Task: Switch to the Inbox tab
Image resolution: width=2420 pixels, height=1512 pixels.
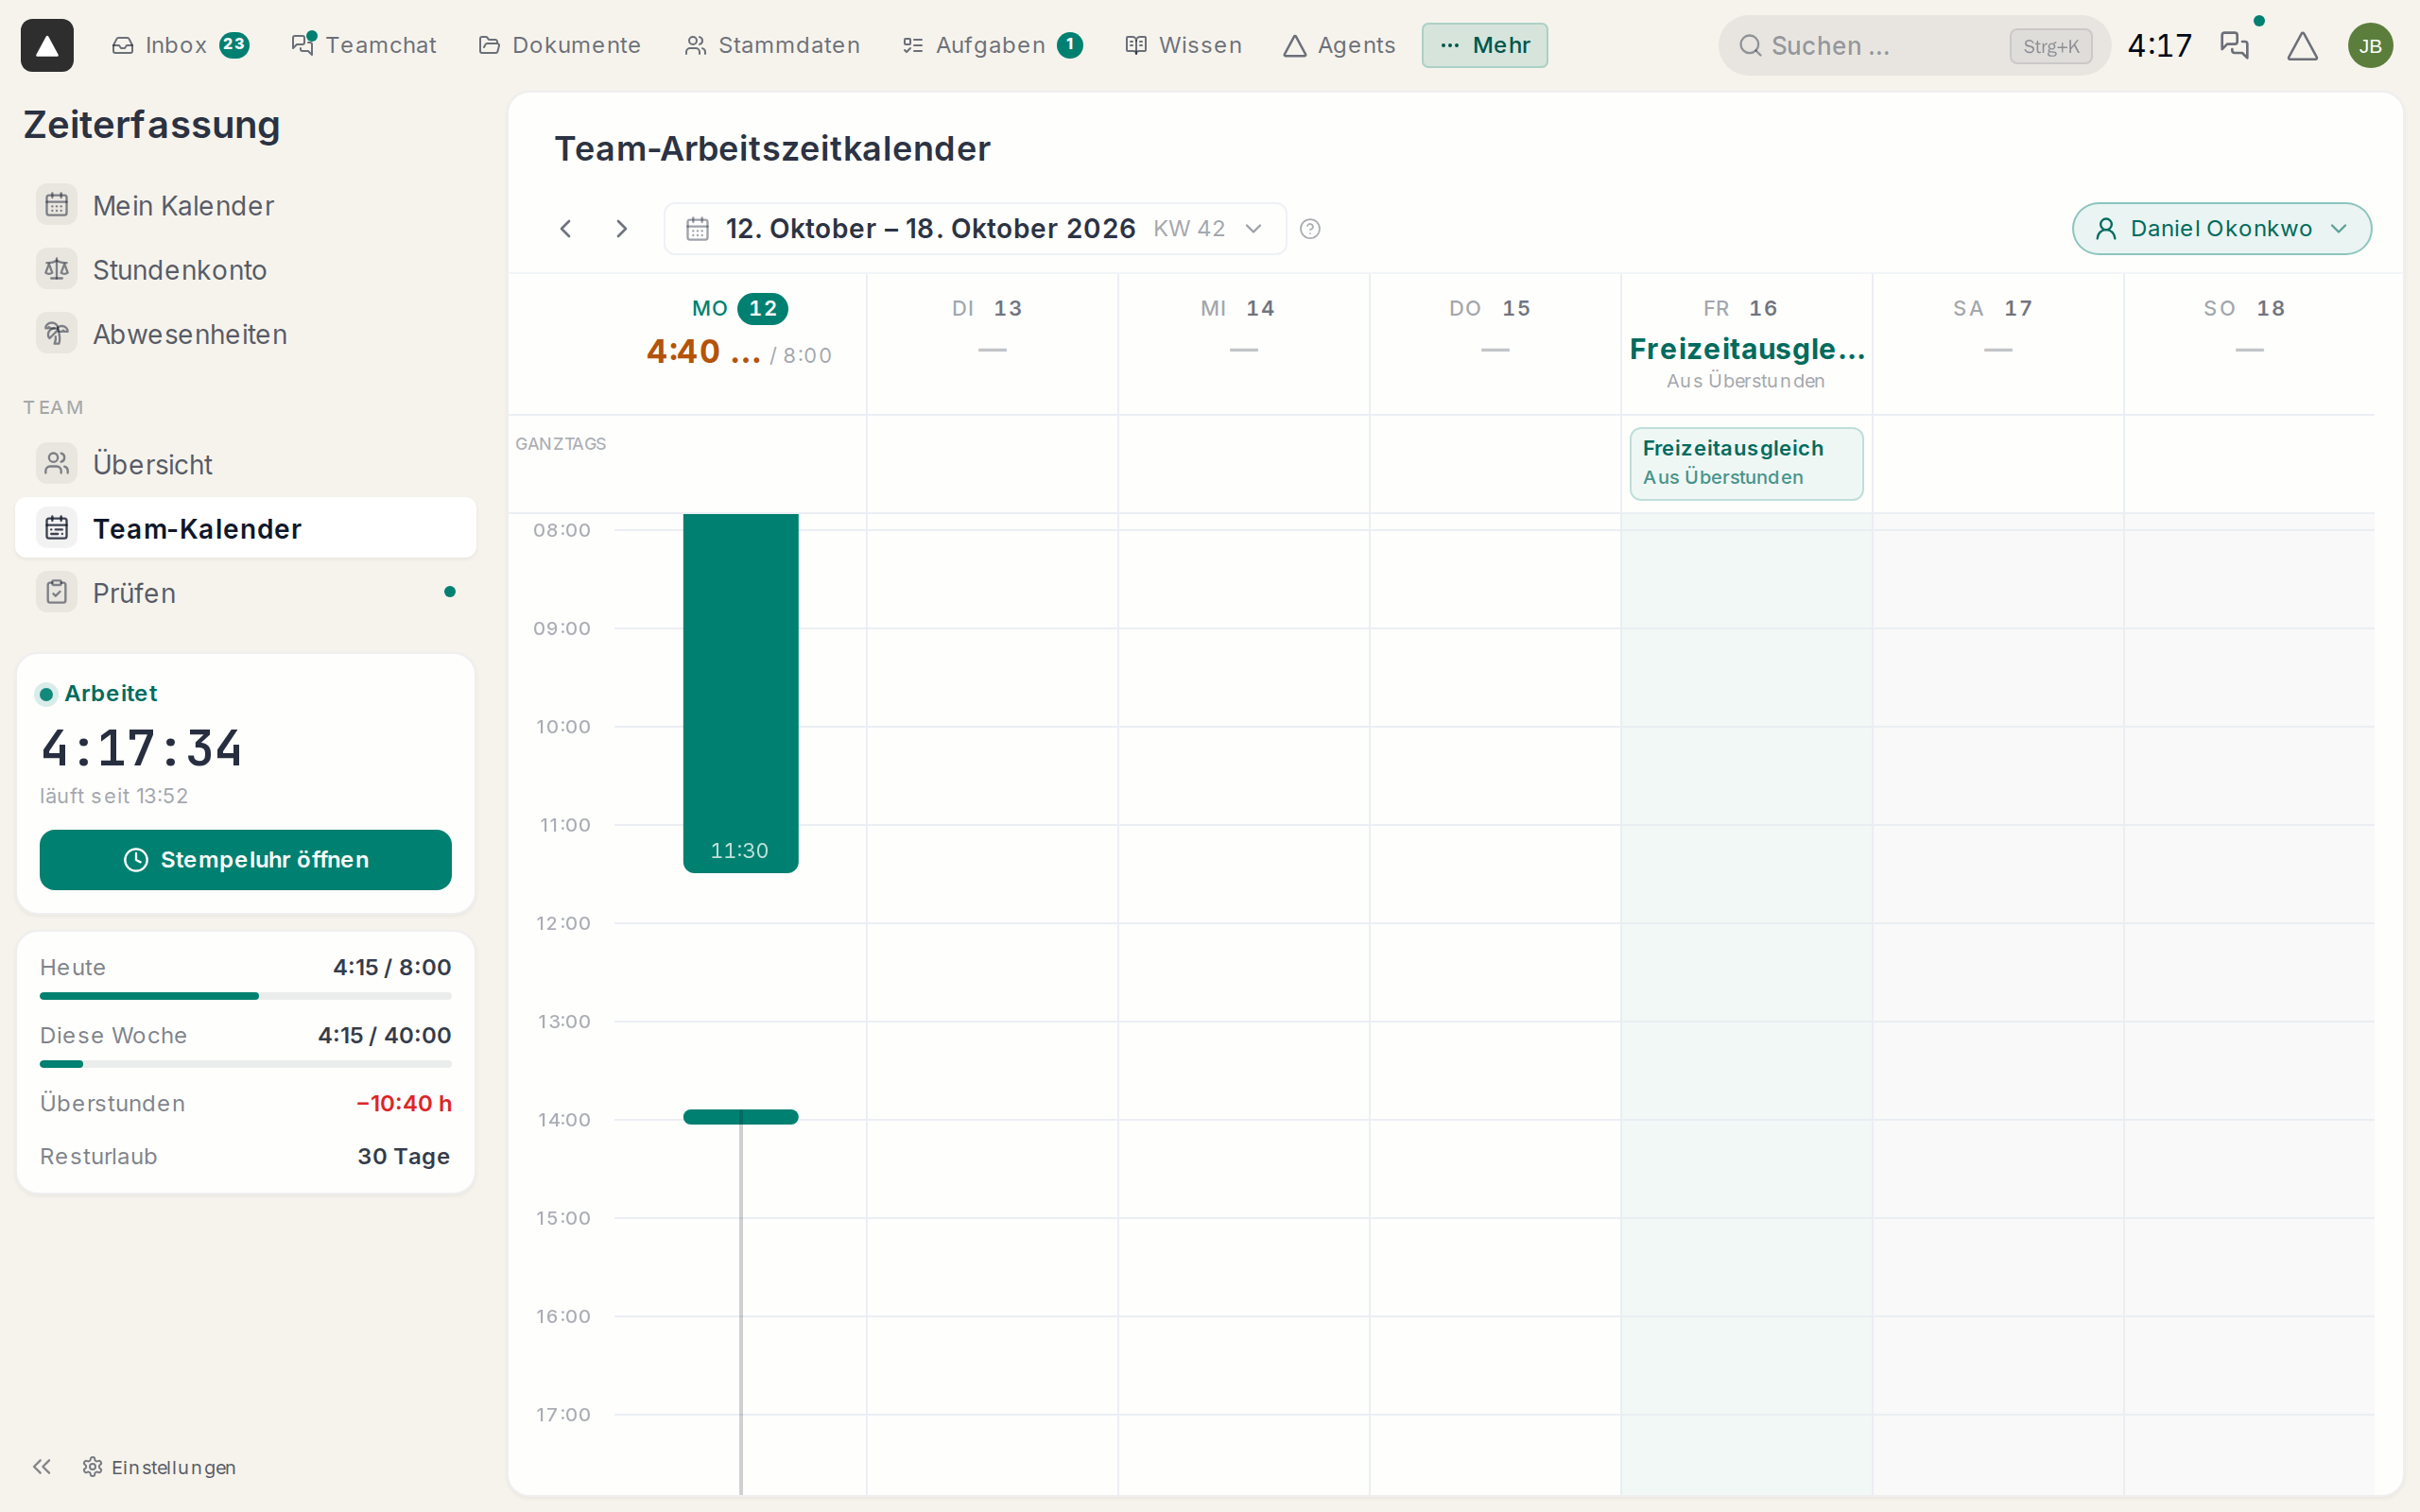Action: (180, 45)
